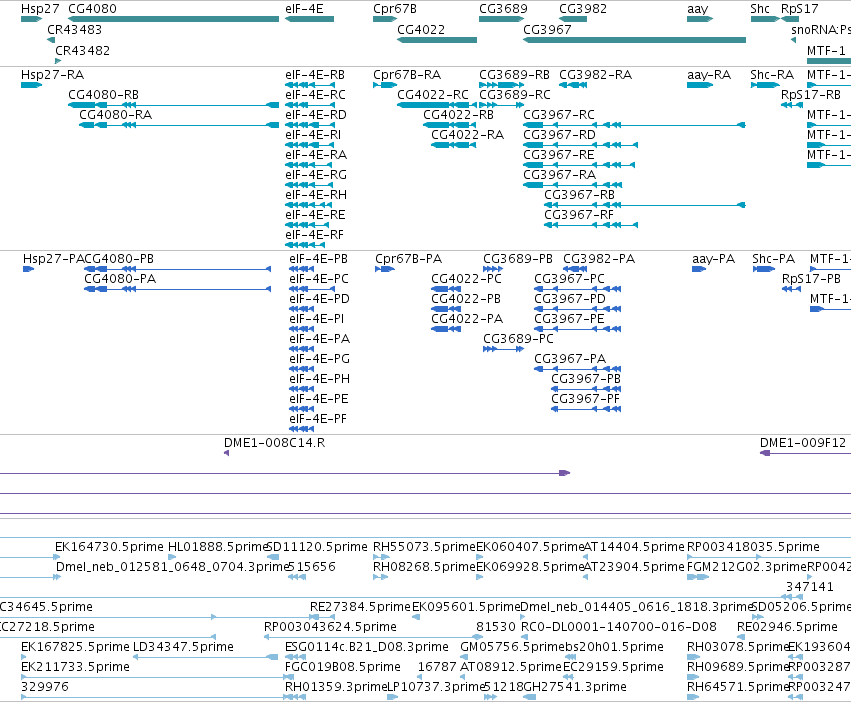Select the DME1-008C14.R feature label
Viewport: 851px width, 702px height.
274,442
